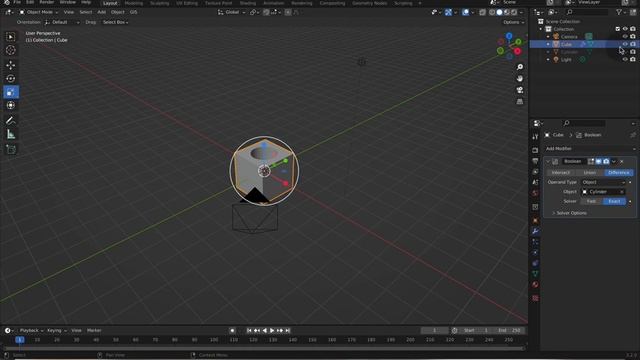Open the Output properties tab icon
640x360 pixels.
click(535, 161)
